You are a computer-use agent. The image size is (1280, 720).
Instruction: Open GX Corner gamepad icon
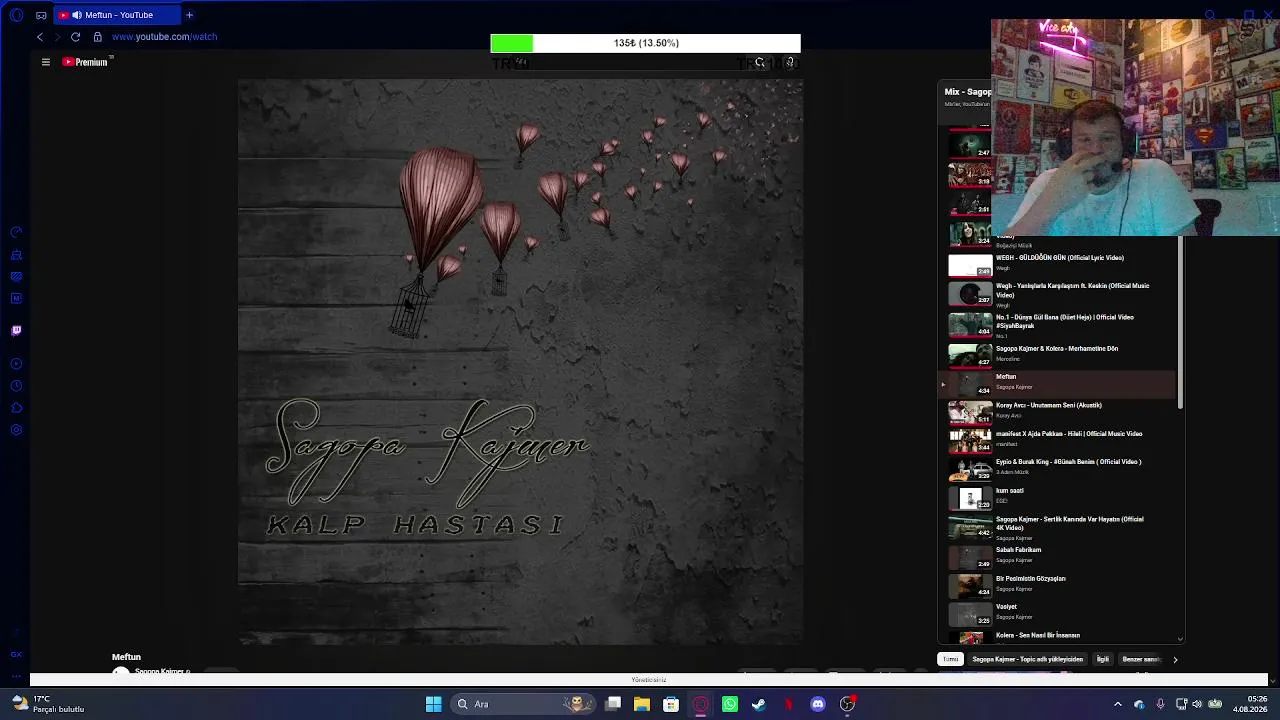pos(41,15)
